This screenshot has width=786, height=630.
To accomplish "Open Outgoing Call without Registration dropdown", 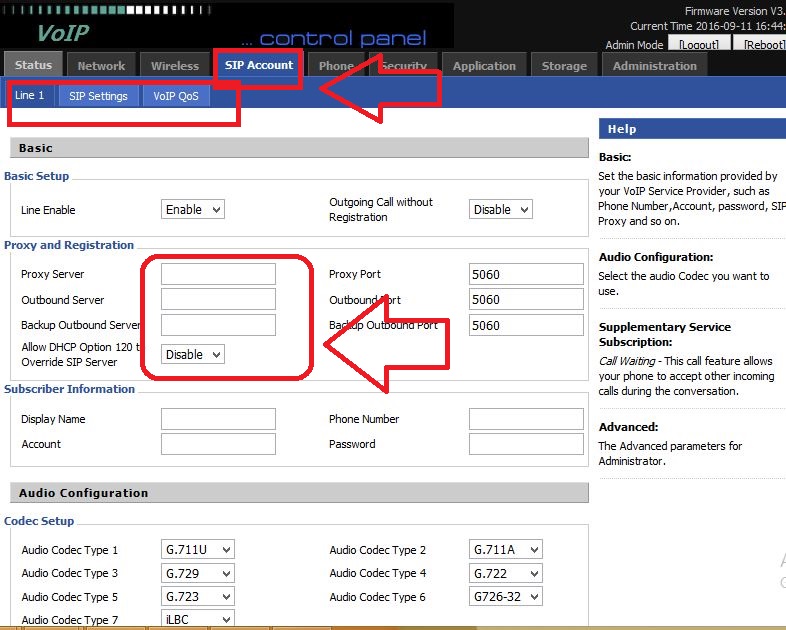I will click(500, 210).
